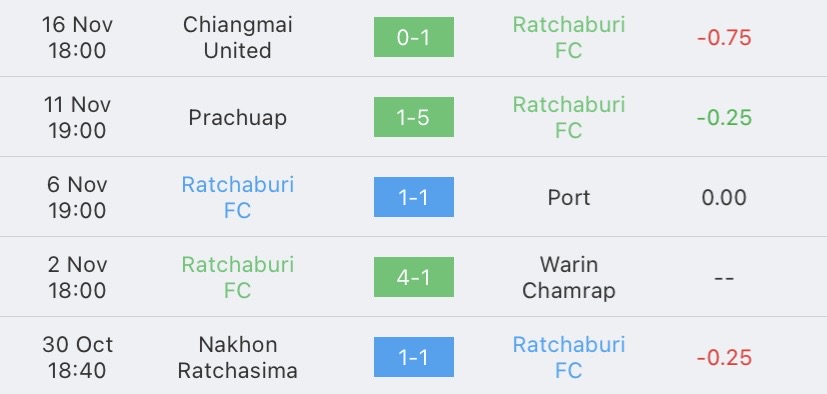Click green Ratchaburi FC in 11 Nov row
827x394 pixels.
tap(569, 117)
